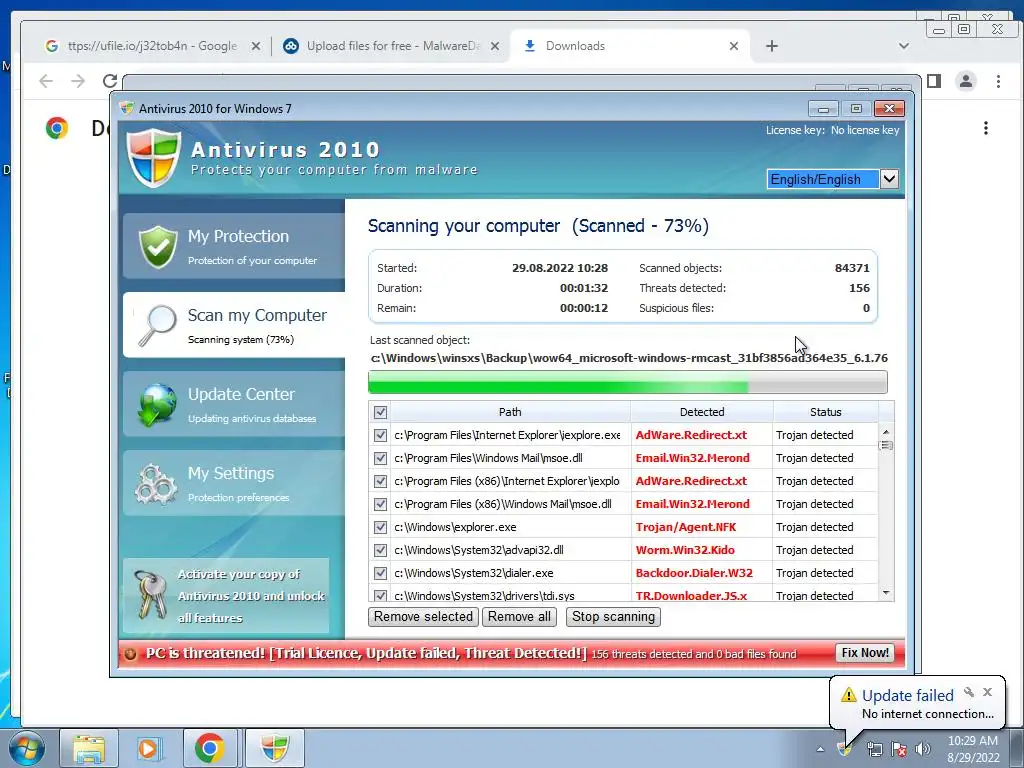1024x768 pixels.
Task: Click the Antivirus 2010 shield logo
Action: tap(154, 157)
